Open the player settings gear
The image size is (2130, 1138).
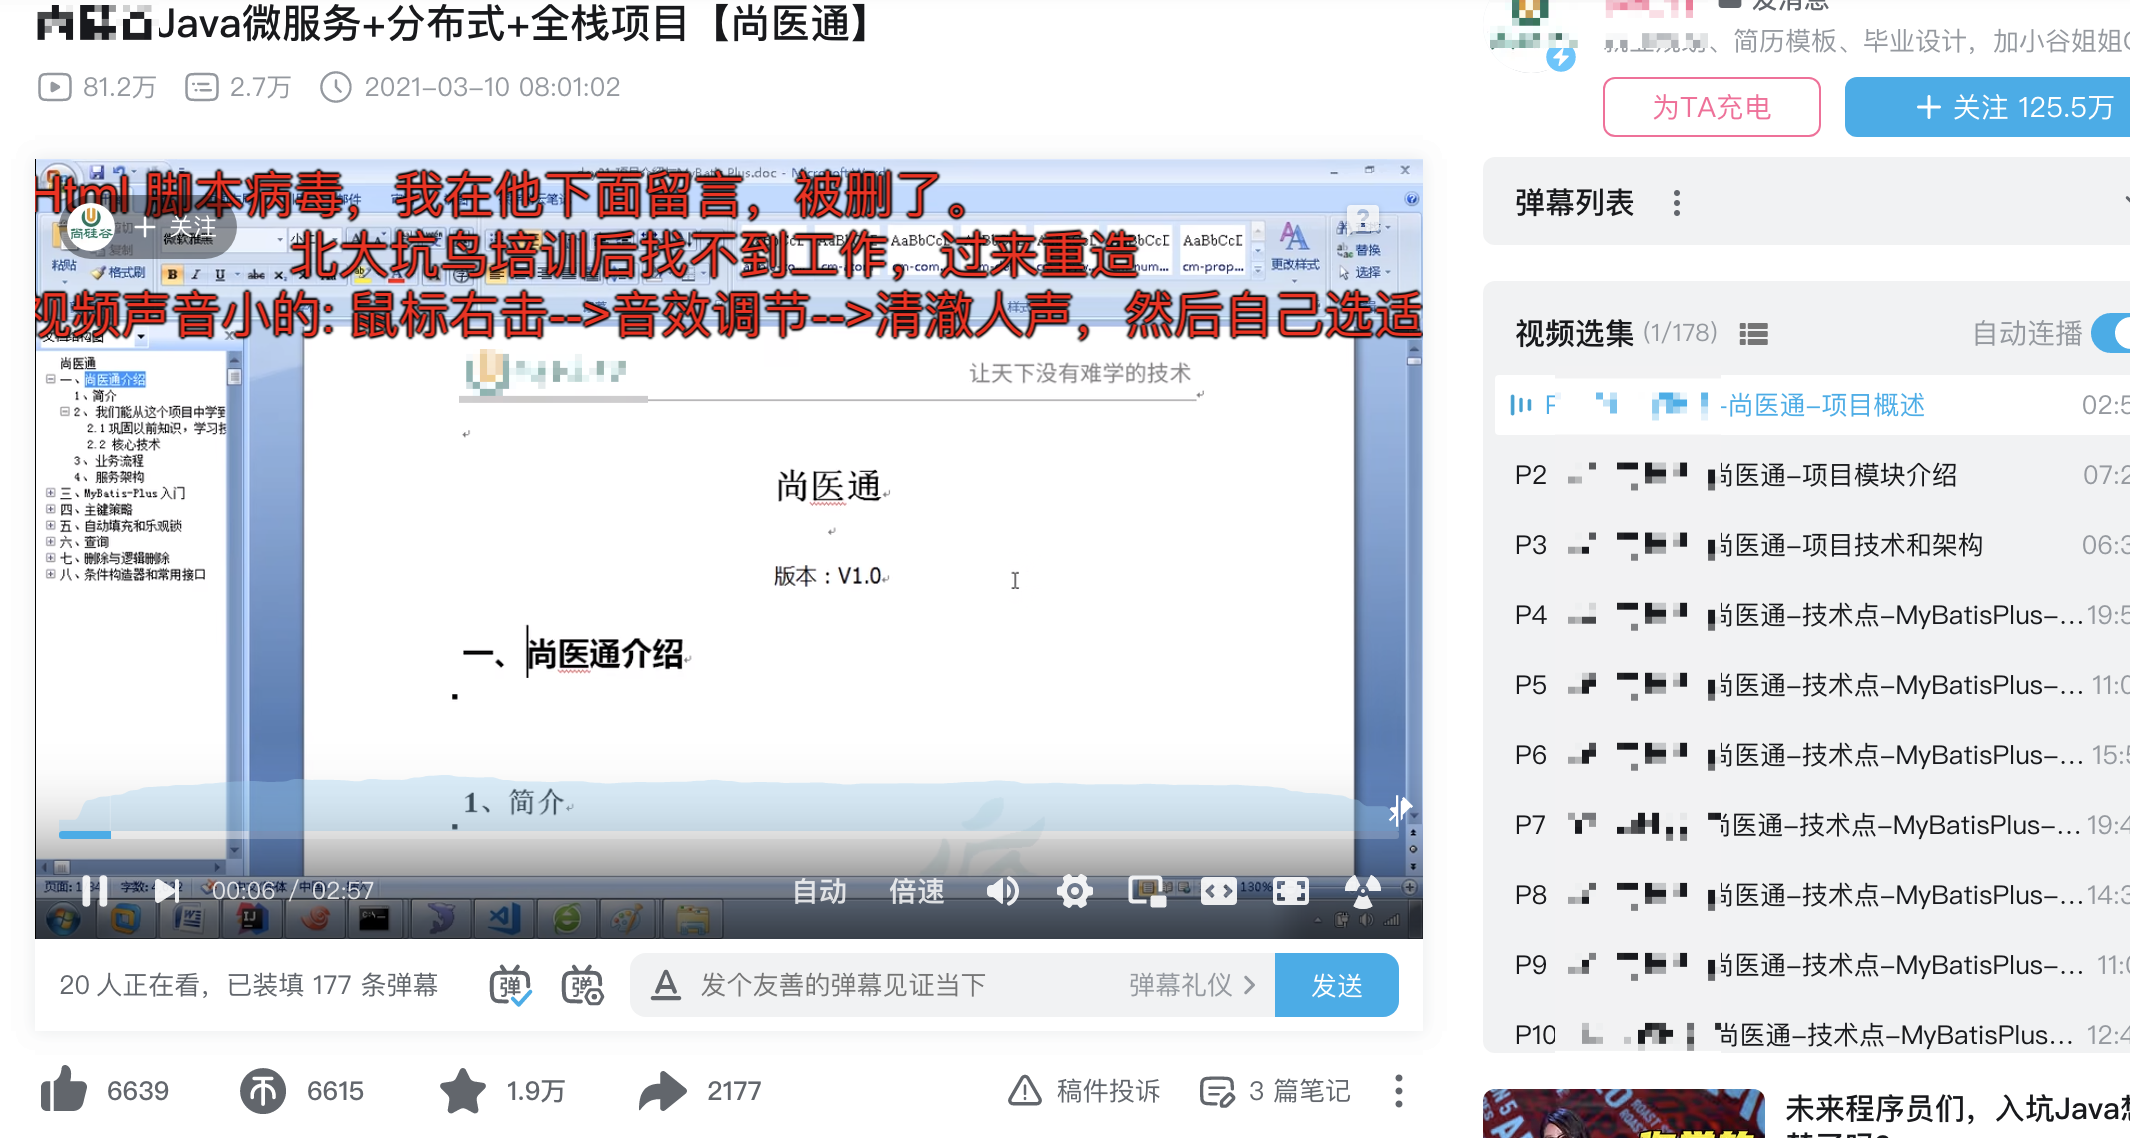click(x=1075, y=890)
